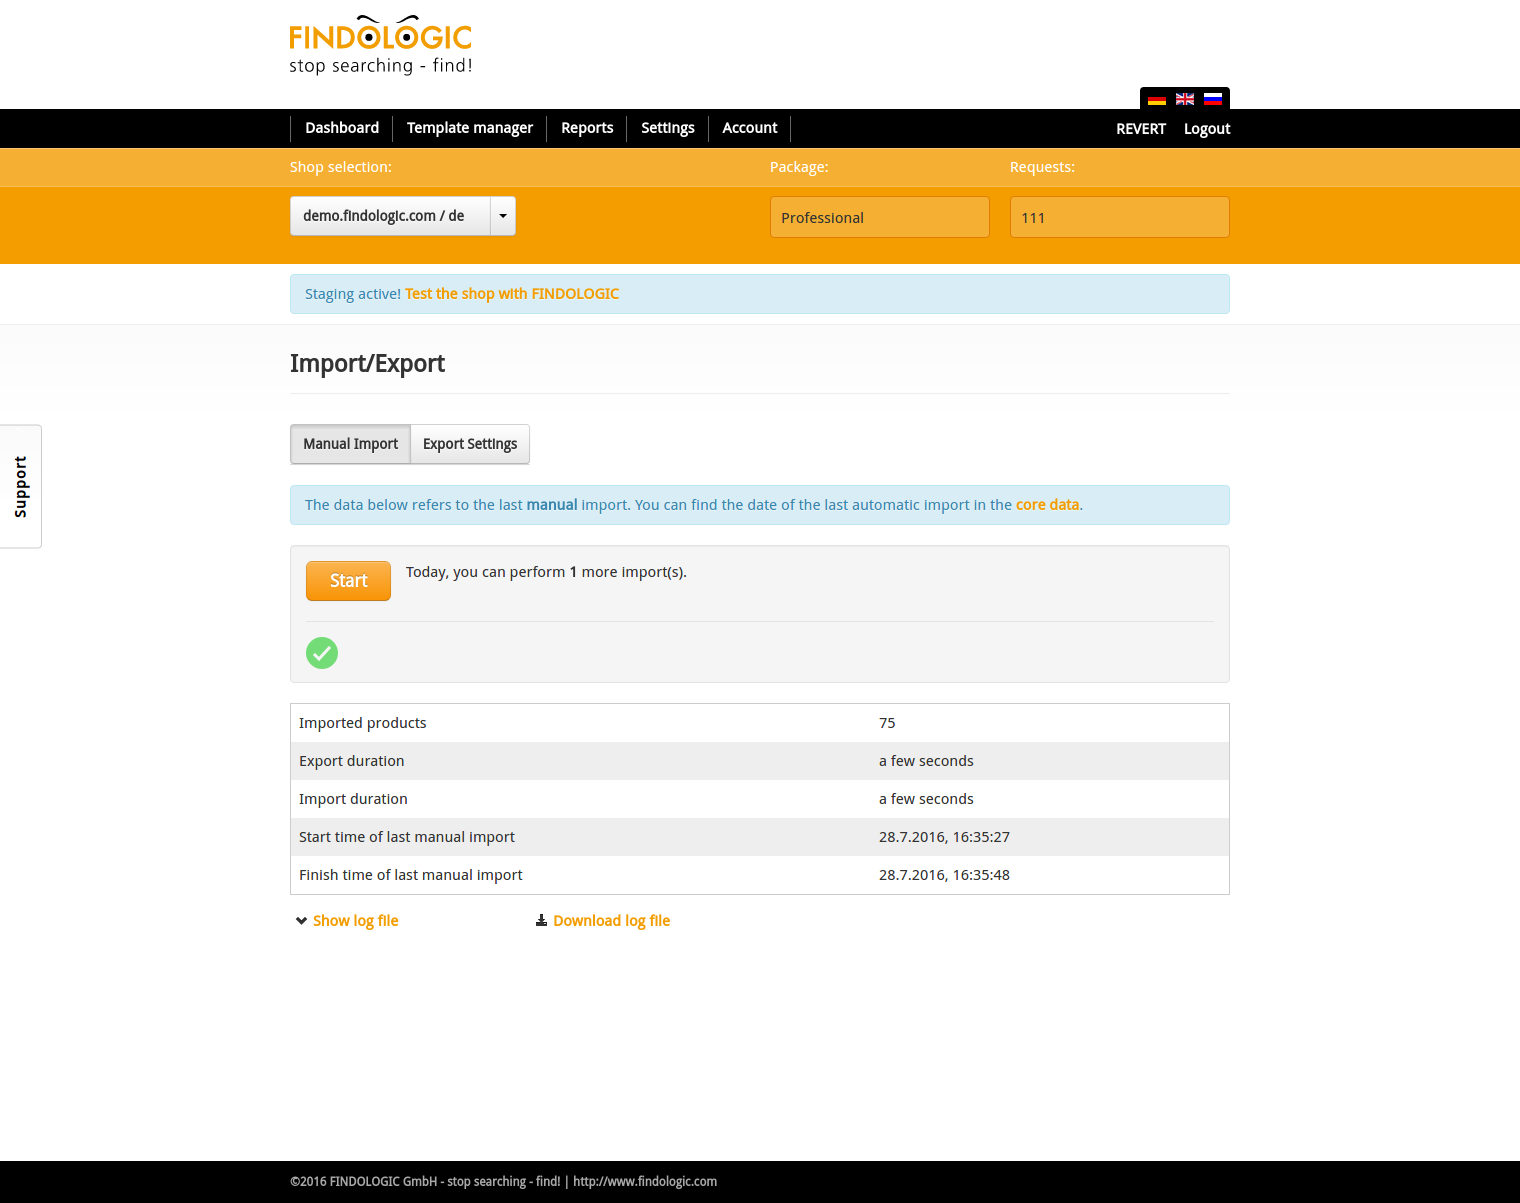Select the Import duration row label

(x=353, y=799)
